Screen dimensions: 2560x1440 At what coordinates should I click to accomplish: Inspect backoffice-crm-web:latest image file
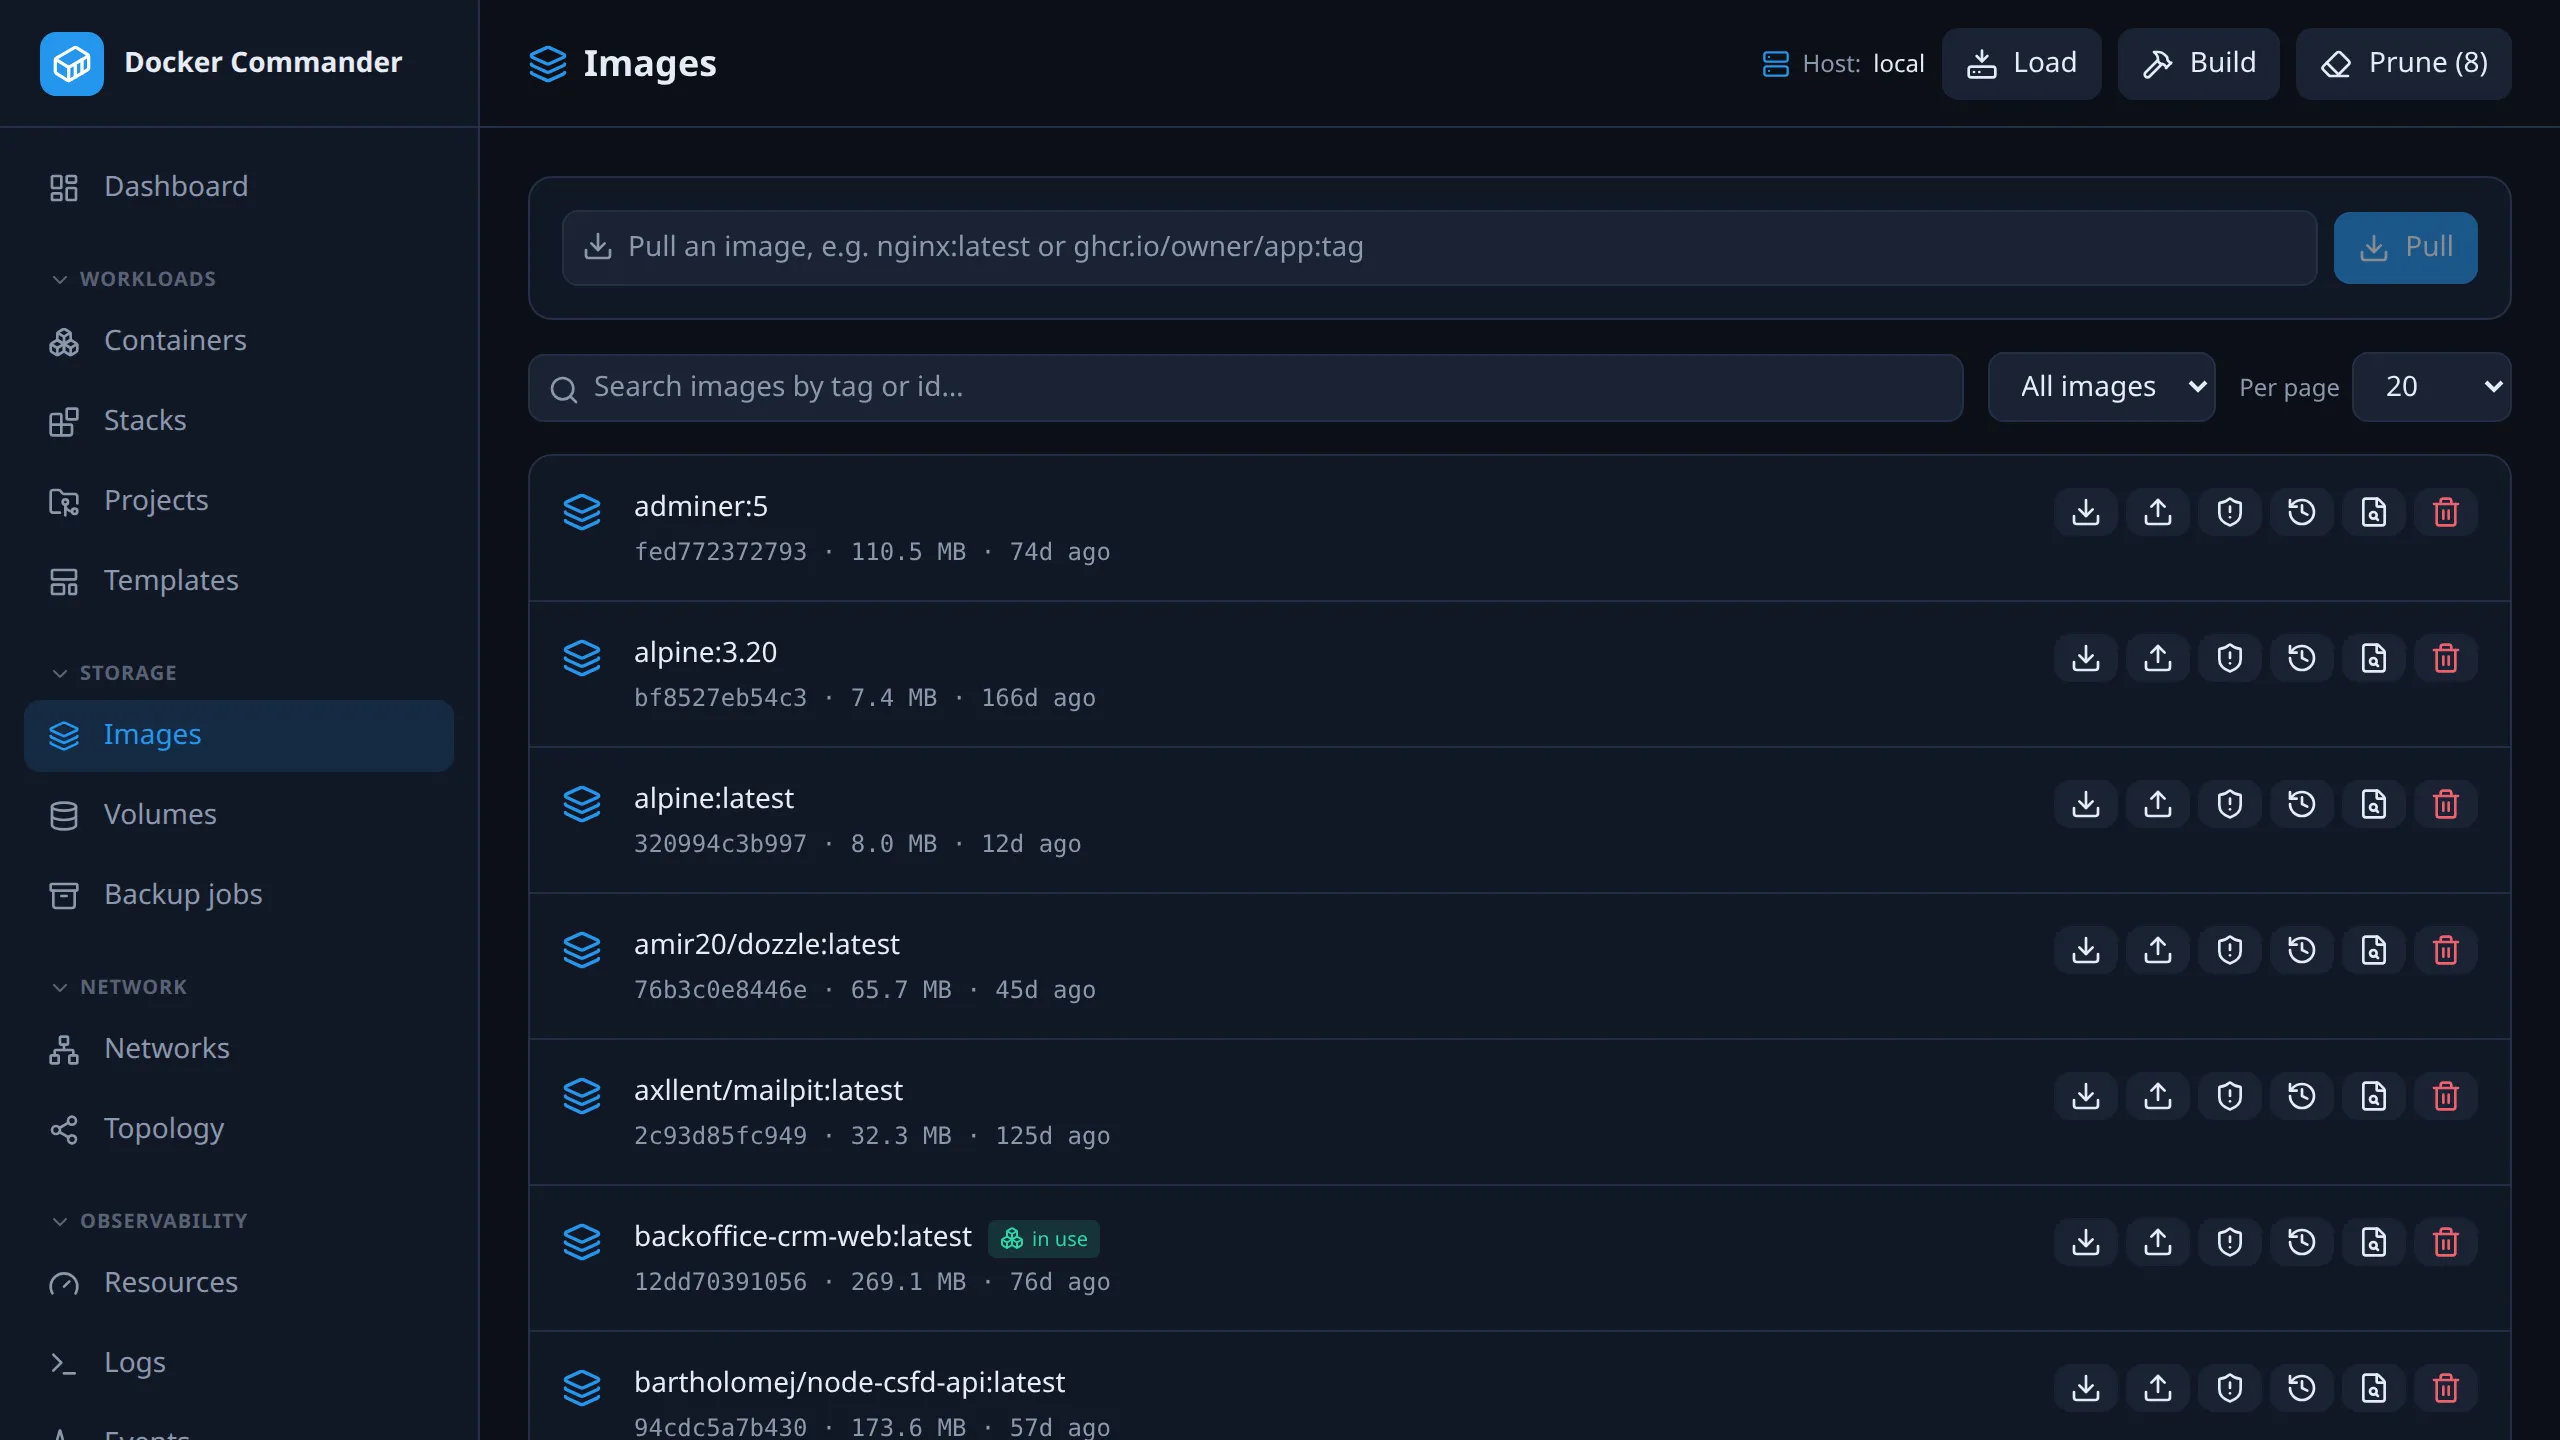(2374, 1243)
